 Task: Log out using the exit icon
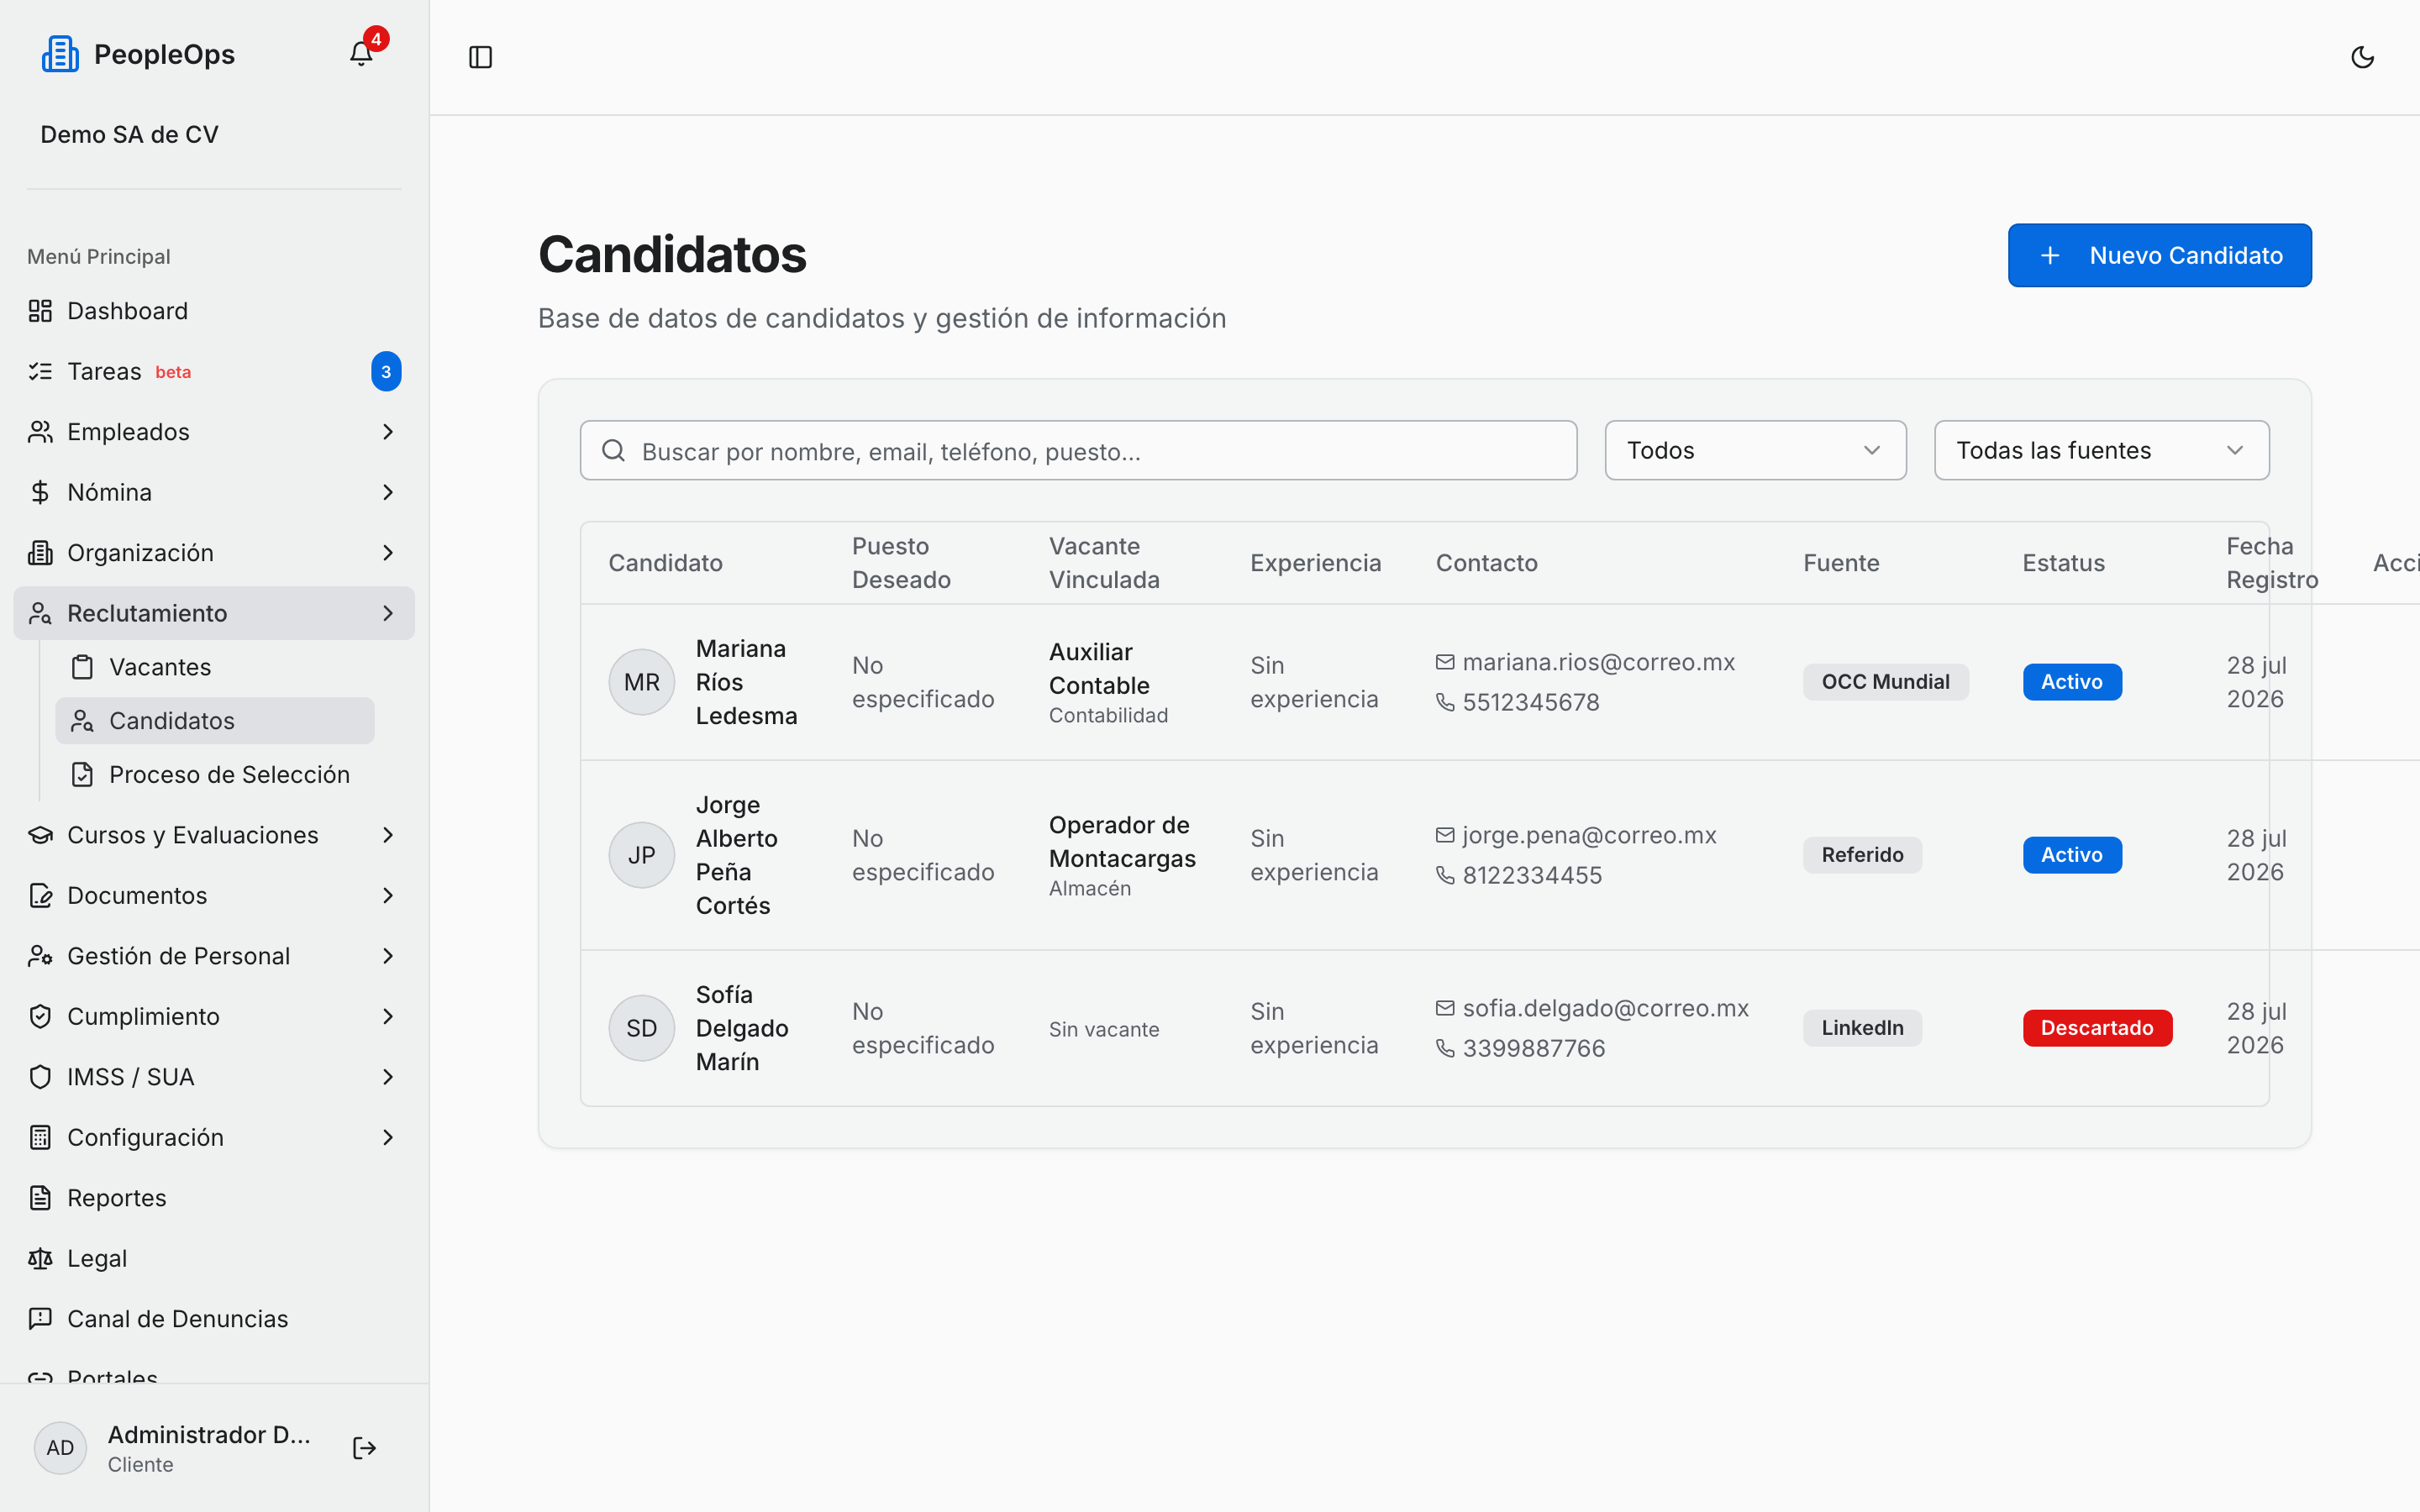365,1448
